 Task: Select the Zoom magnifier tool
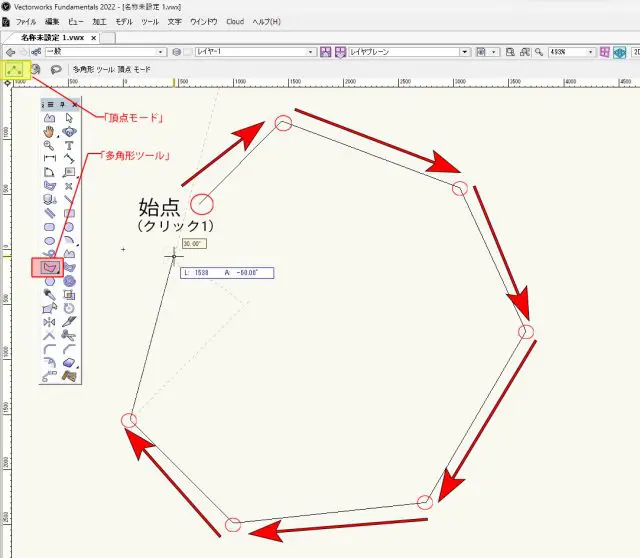coord(49,145)
